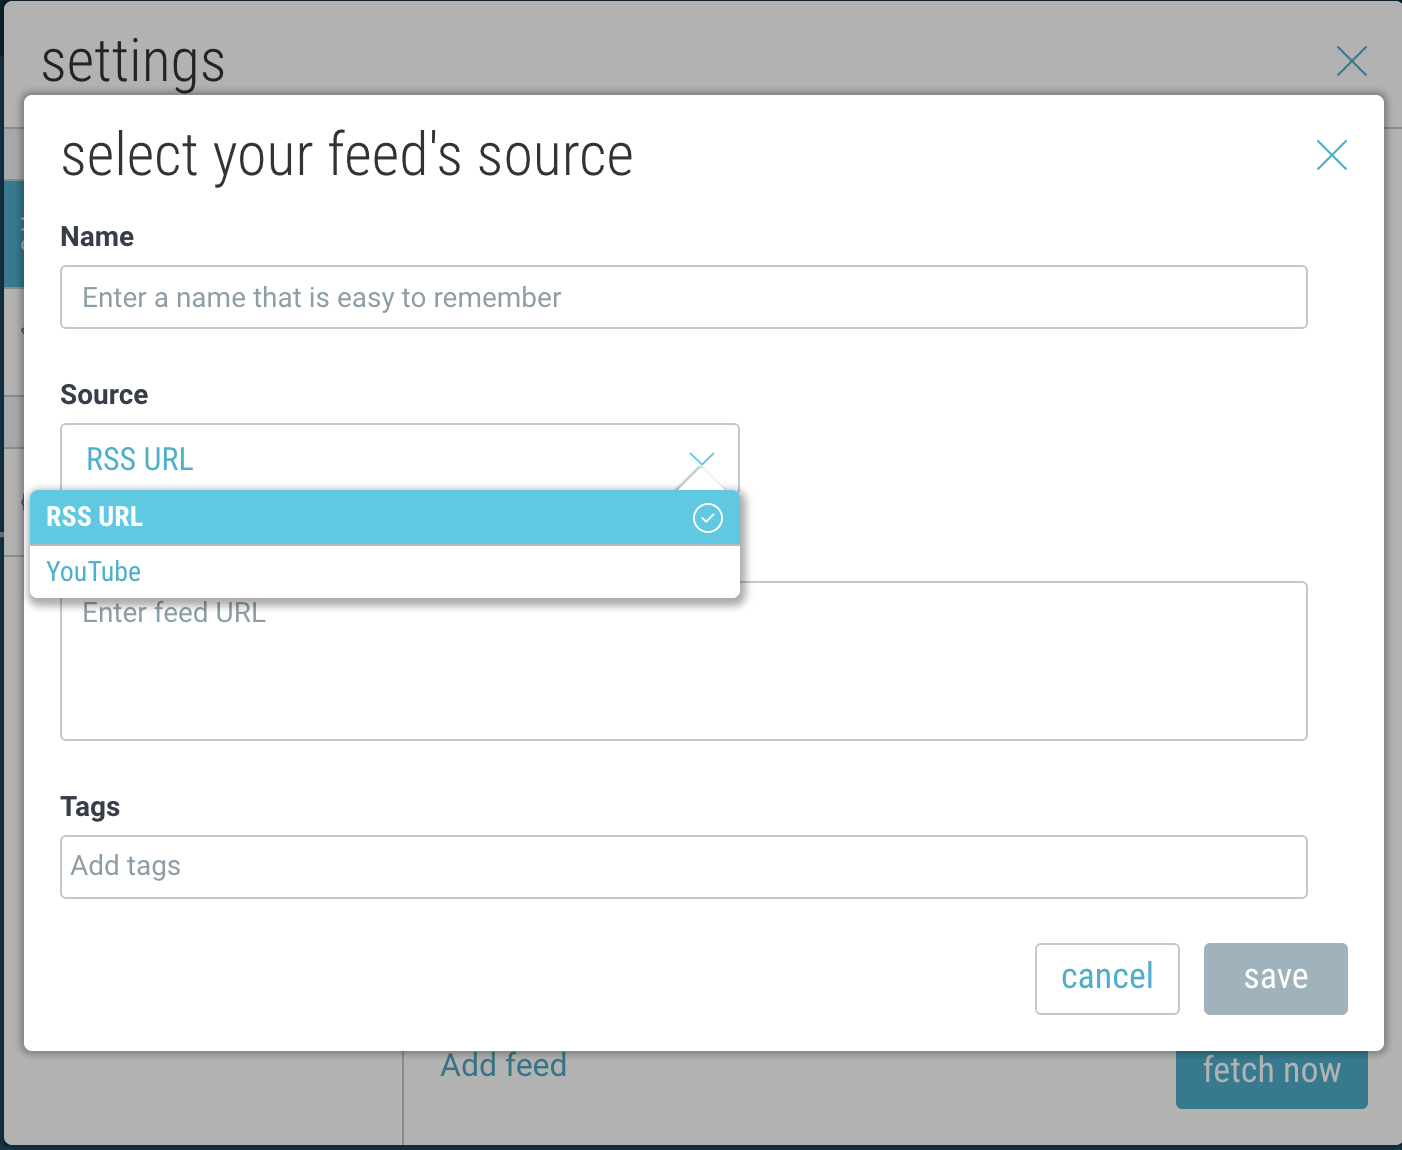Close the feed source dialog
Screen dimensions: 1402x1150
1331,155
